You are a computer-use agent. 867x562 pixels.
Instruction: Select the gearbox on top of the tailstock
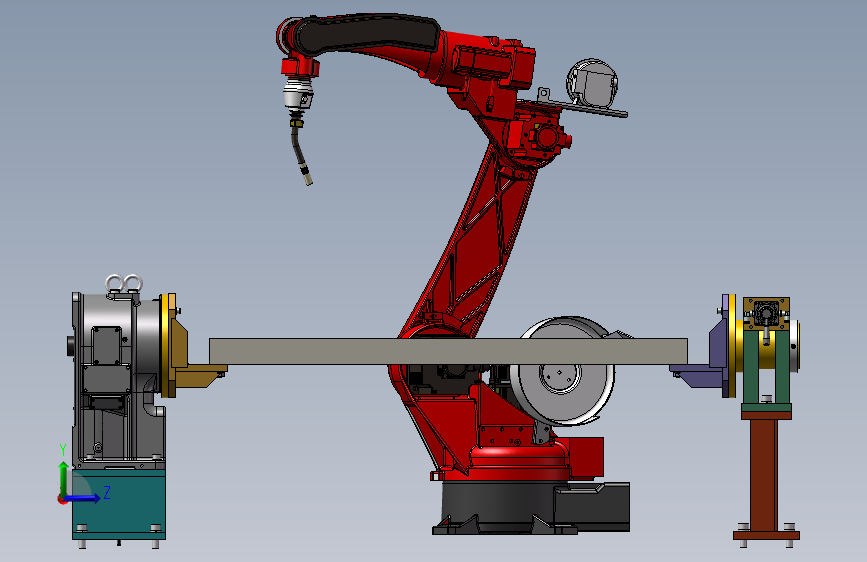(766, 314)
